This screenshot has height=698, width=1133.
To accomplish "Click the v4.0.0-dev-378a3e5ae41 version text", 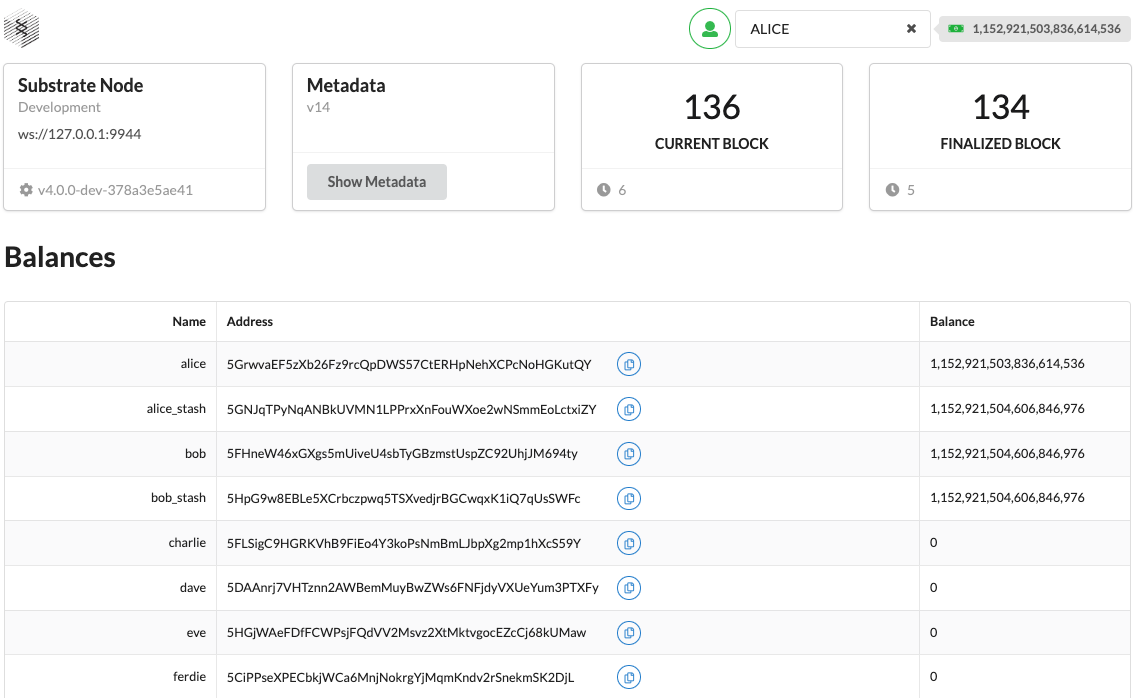I will (x=116, y=190).
